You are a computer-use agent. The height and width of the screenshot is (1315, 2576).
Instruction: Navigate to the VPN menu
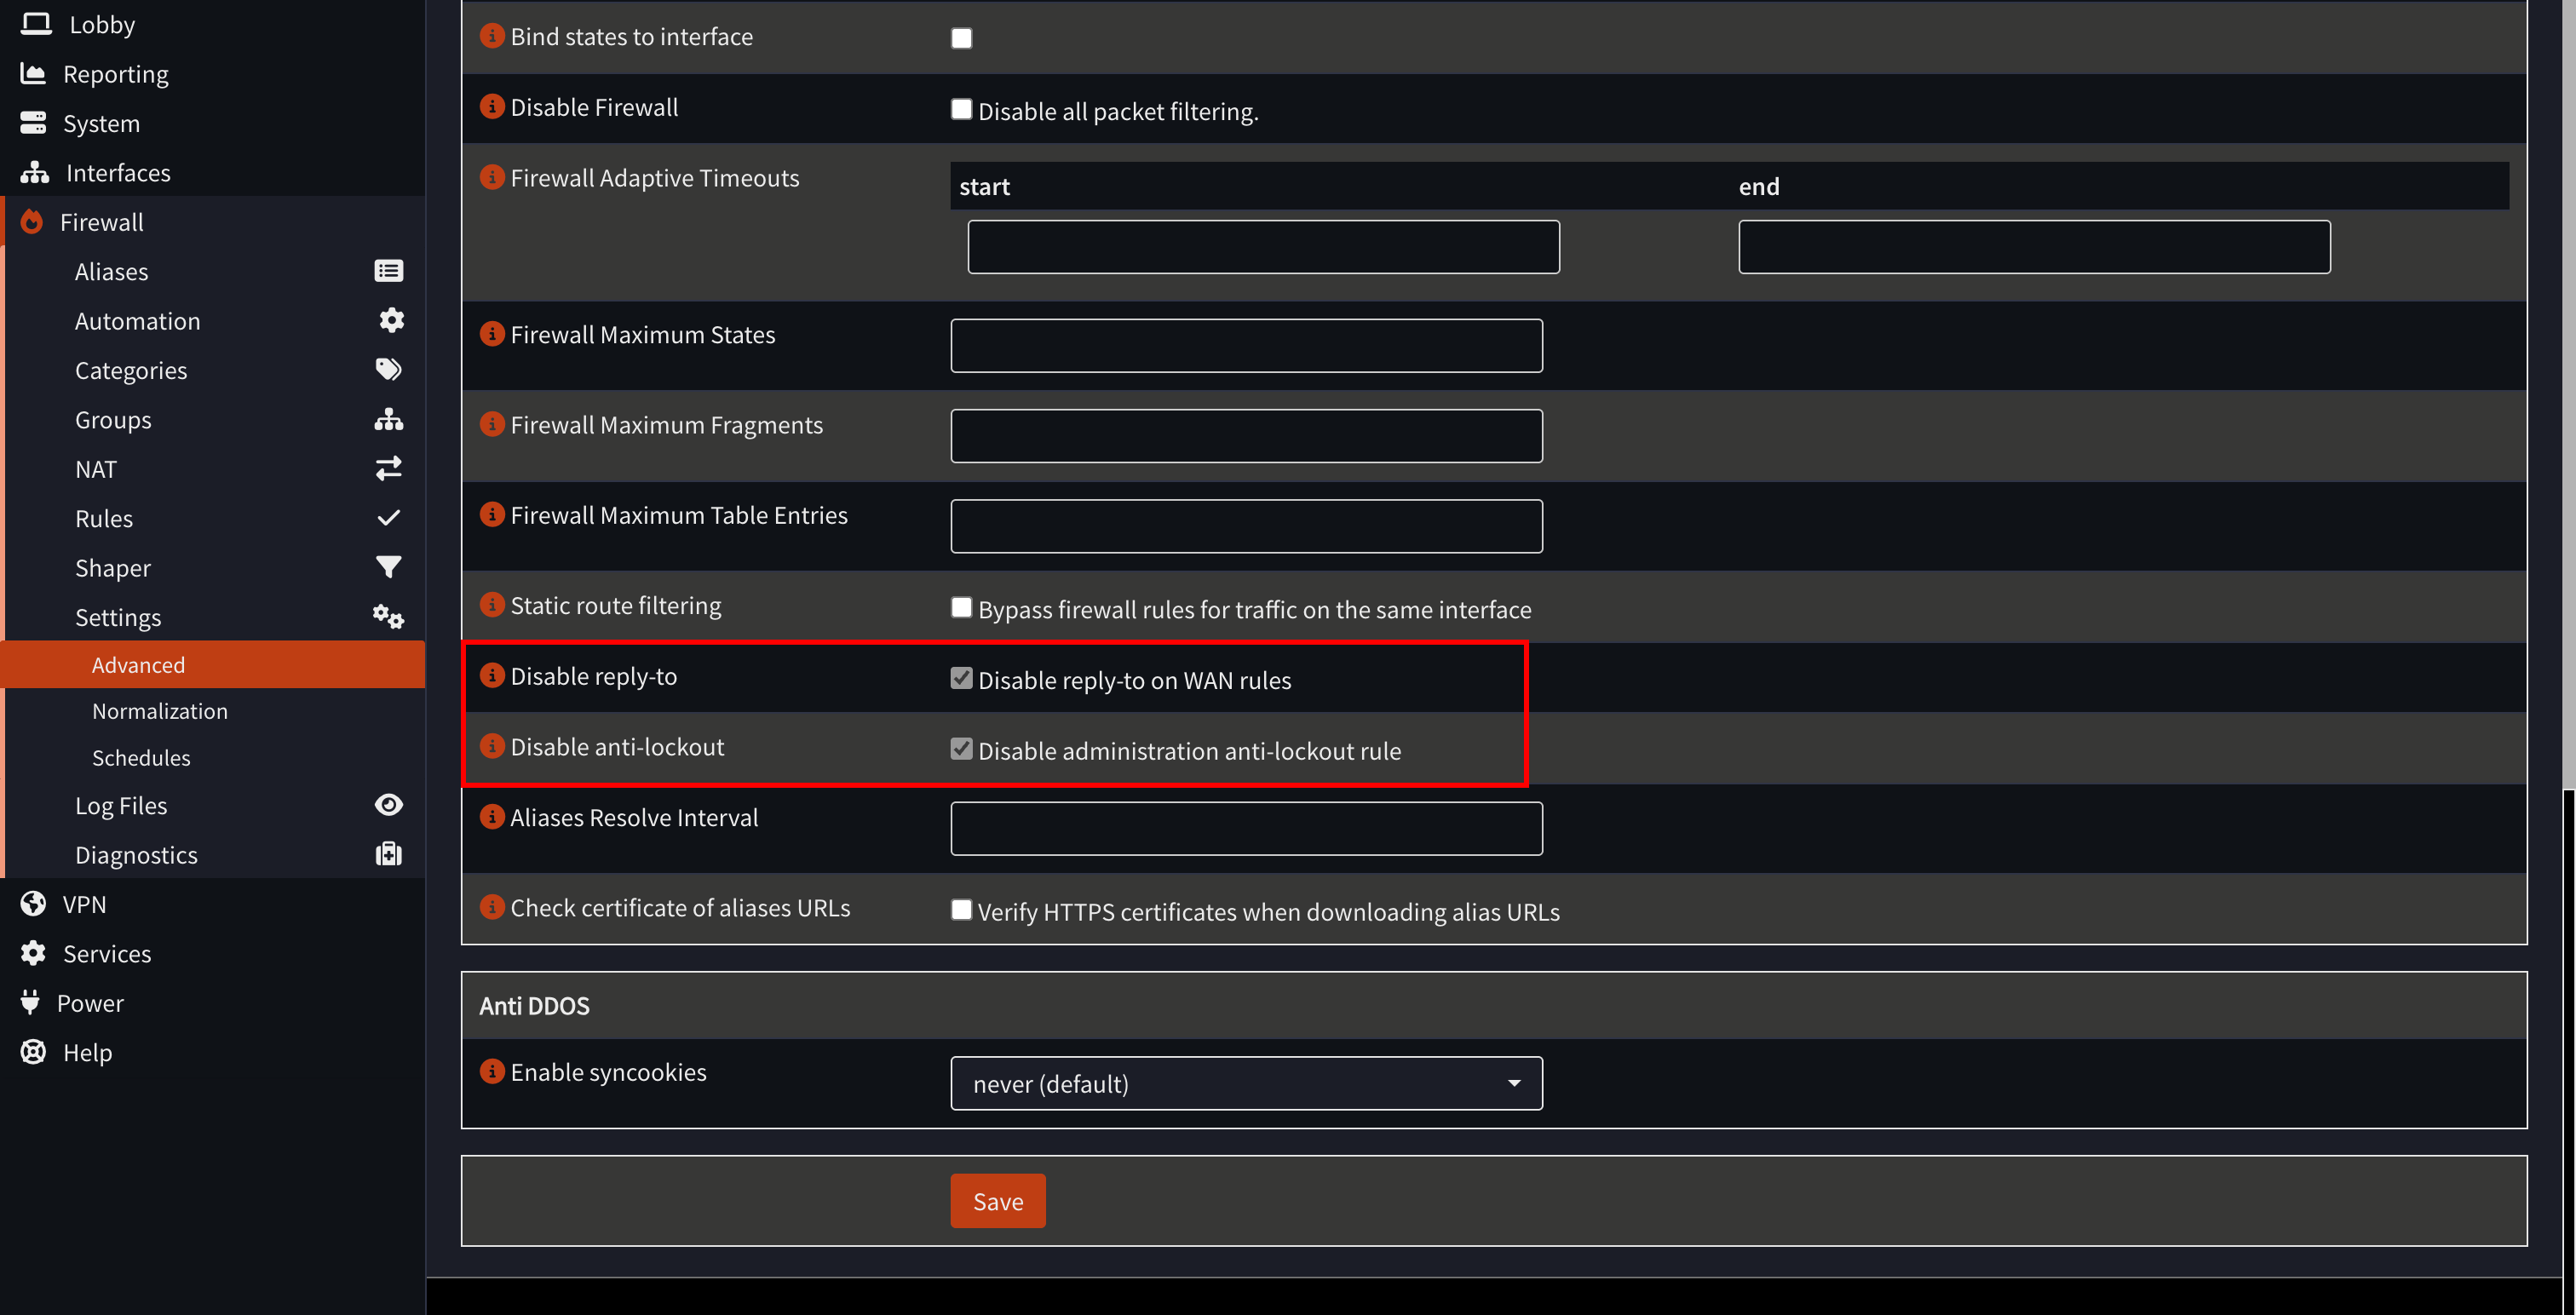click(x=84, y=903)
